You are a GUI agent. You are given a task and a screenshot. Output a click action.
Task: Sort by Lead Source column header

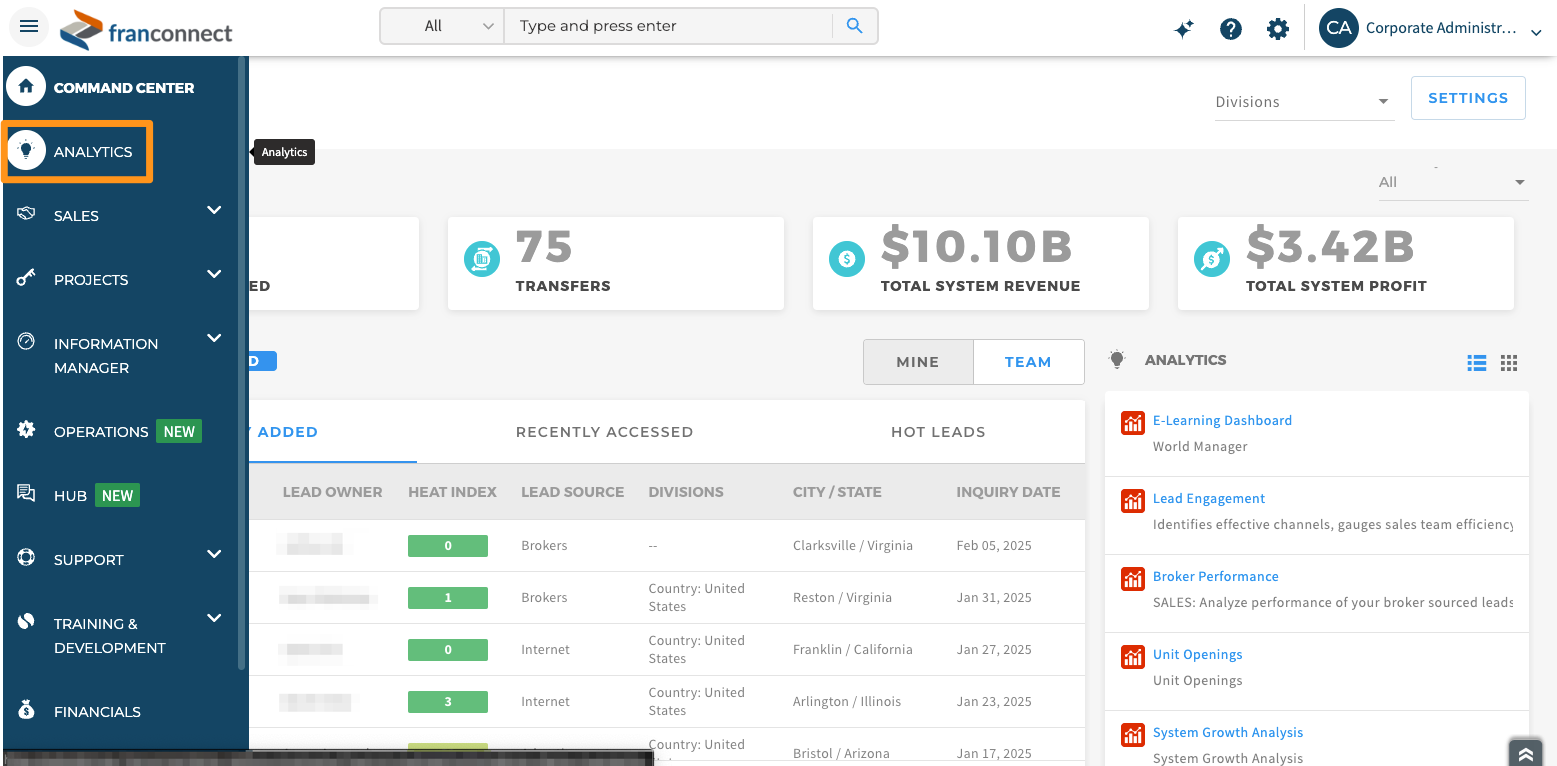tap(572, 492)
